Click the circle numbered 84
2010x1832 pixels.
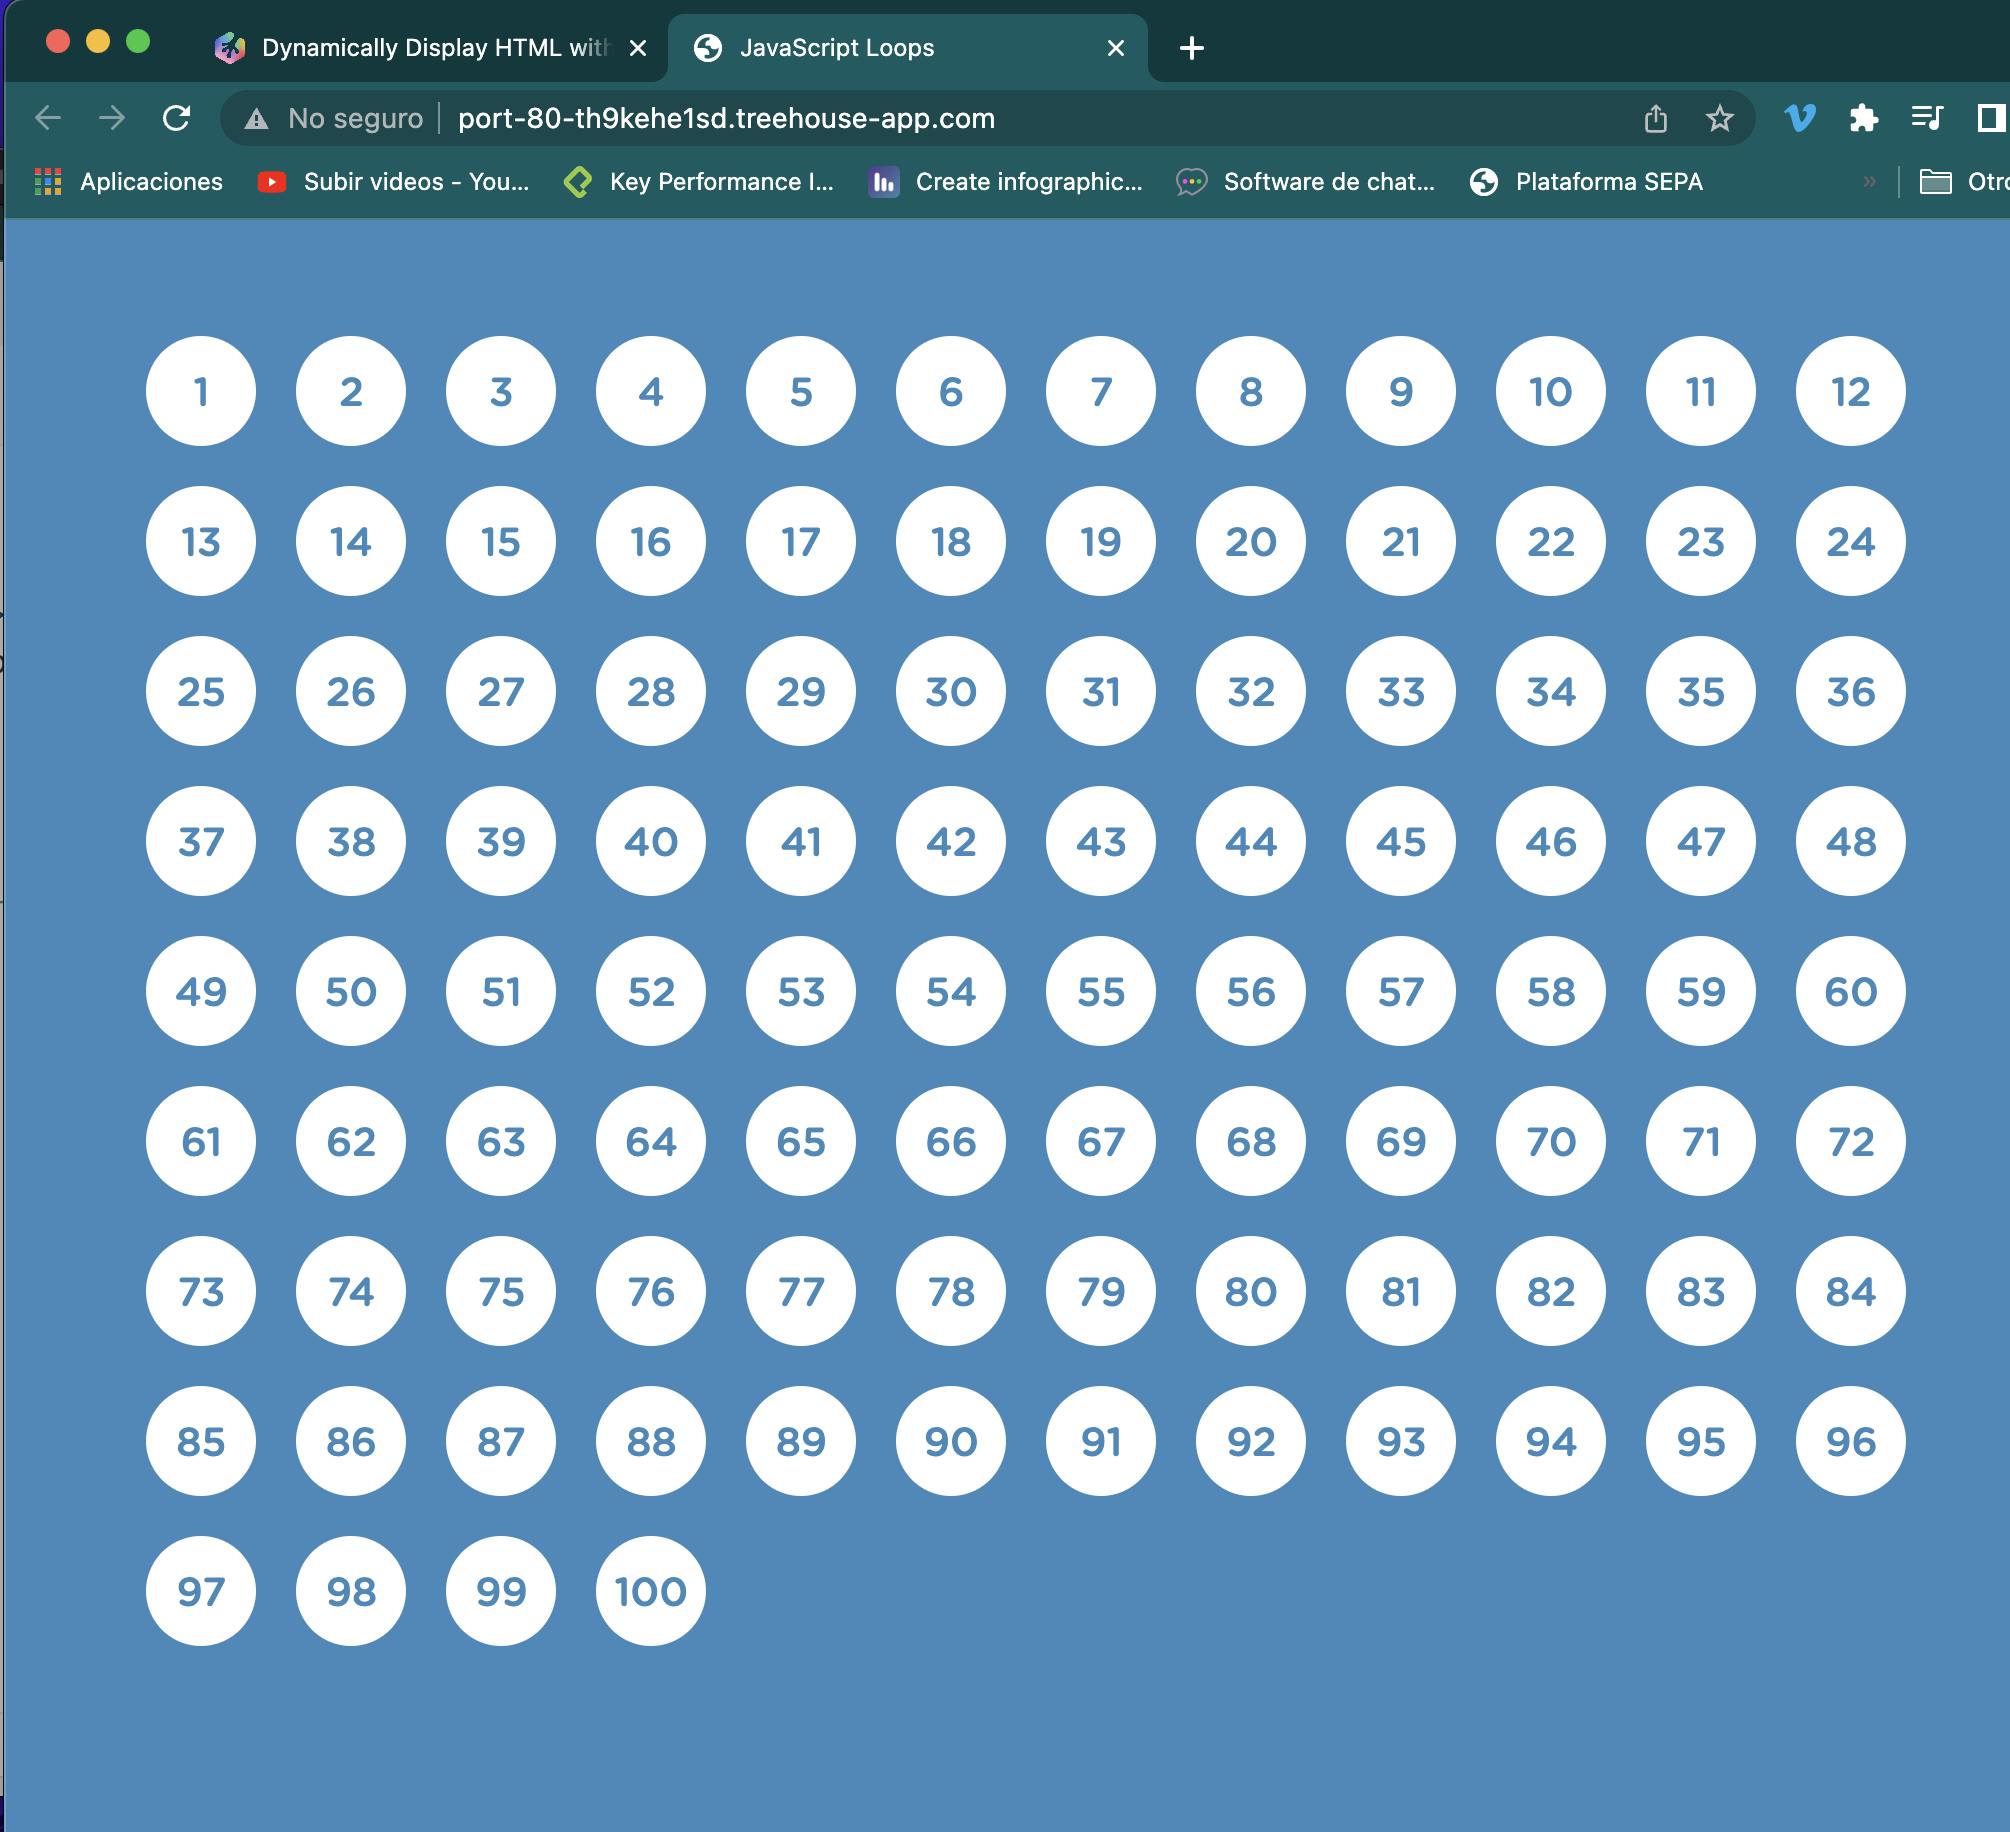point(1851,1291)
